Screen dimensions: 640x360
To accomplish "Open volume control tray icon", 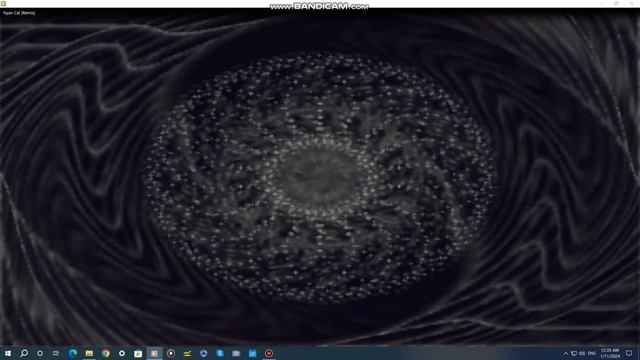I will click(x=582, y=353).
